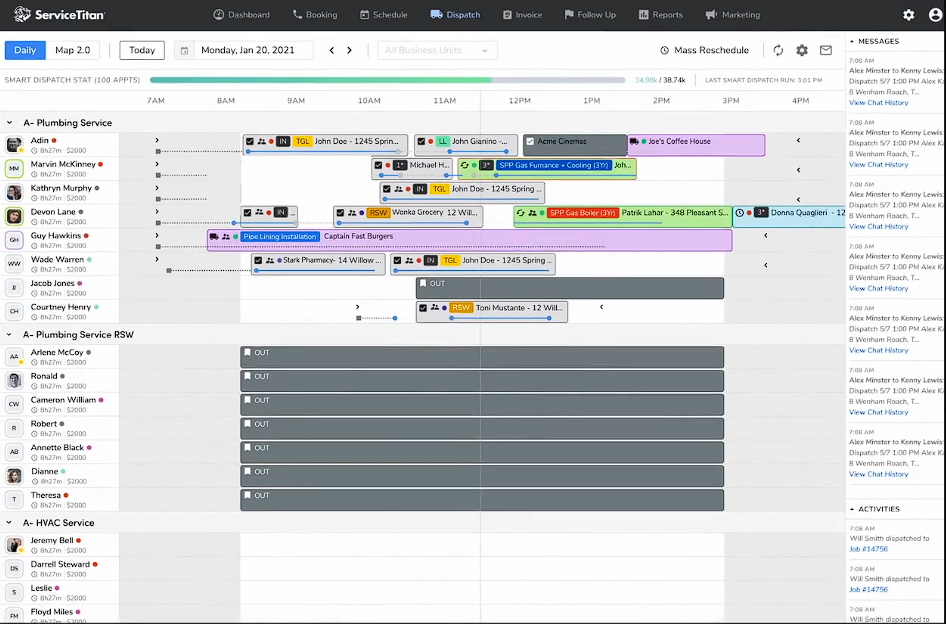The width and height of the screenshot is (946, 624).
Task: Click truck icon on Joe's Coffee House job
Action: [x=634, y=141]
